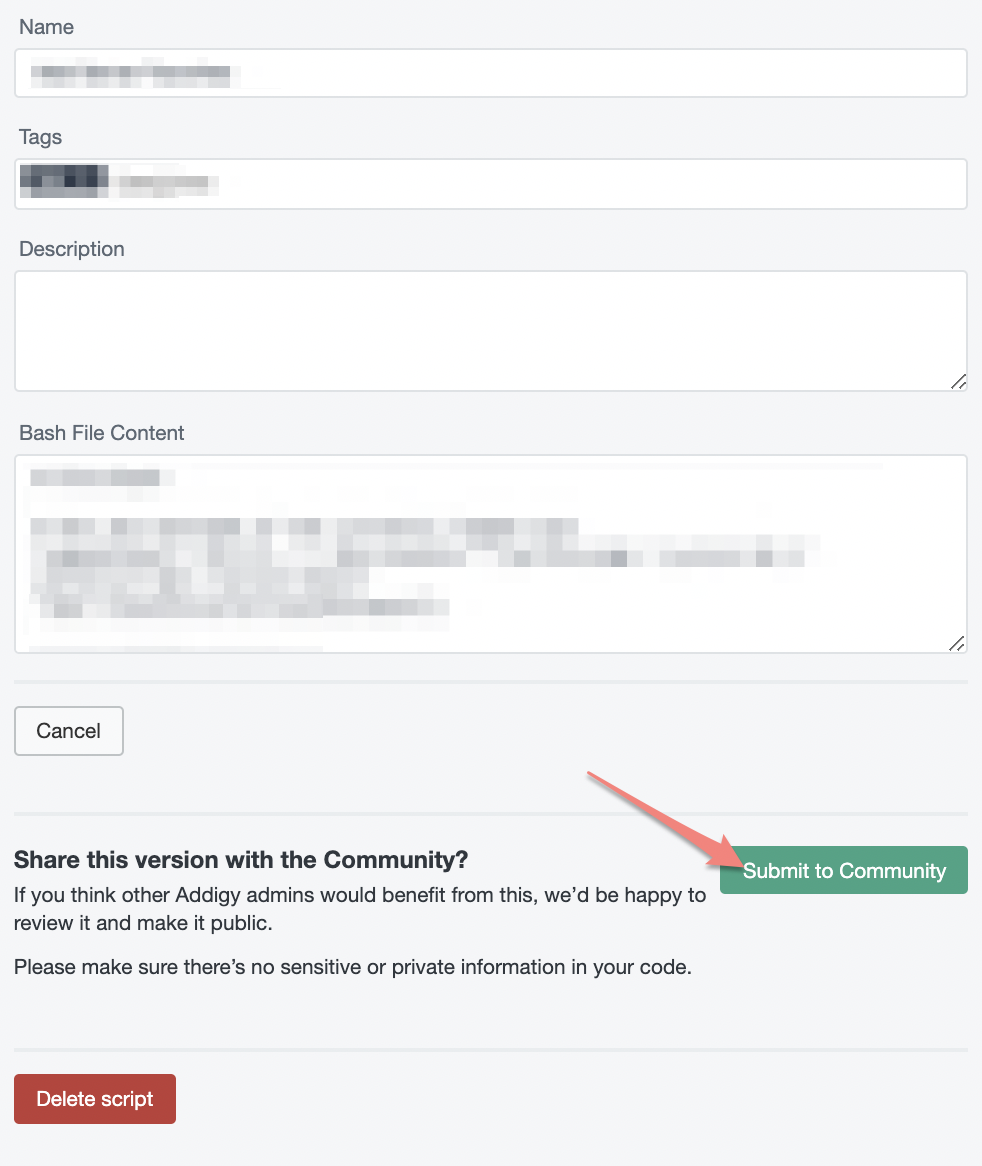Click the Addigy admins review paragraph
This screenshot has height=1166, width=982.
[360, 909]
